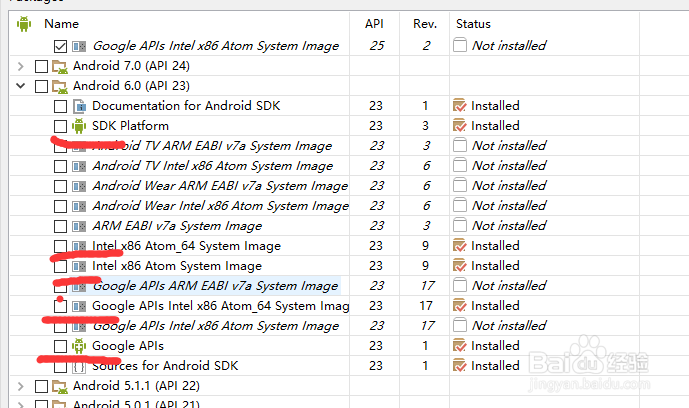
Task: Uncheck Google APIs Intel x86 Atom image API 25
Action: click(x=60, y=46)
